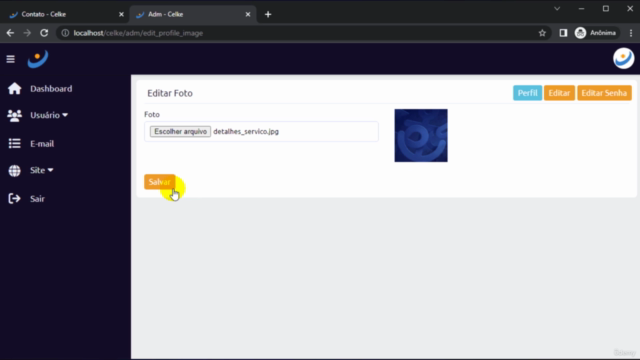Click Sair to log out
Screen dimensions: 640x360
coord(37,199)
